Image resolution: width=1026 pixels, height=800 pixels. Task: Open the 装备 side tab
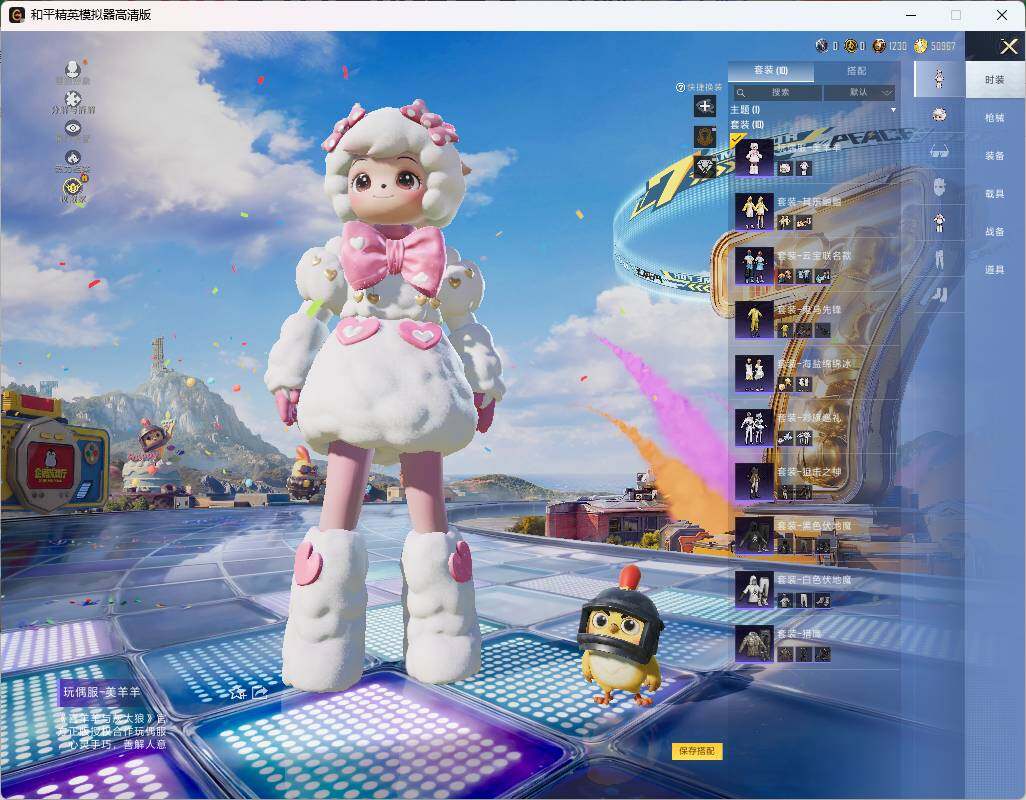[995, 156]
